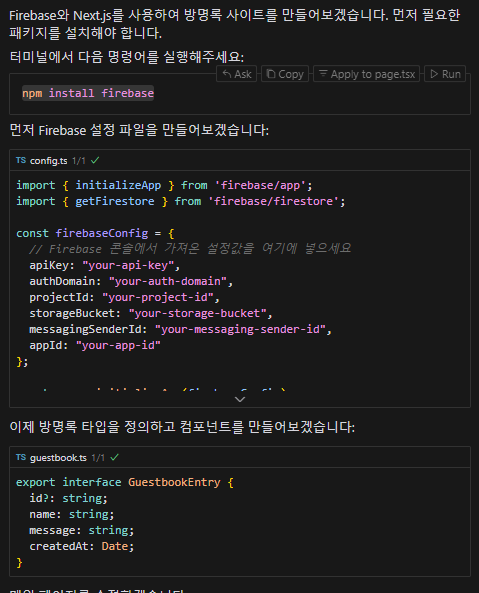Screen dimensions: 479x593
Task: Click the 'createdAt: Date;' line
Action: coord(82,546)
